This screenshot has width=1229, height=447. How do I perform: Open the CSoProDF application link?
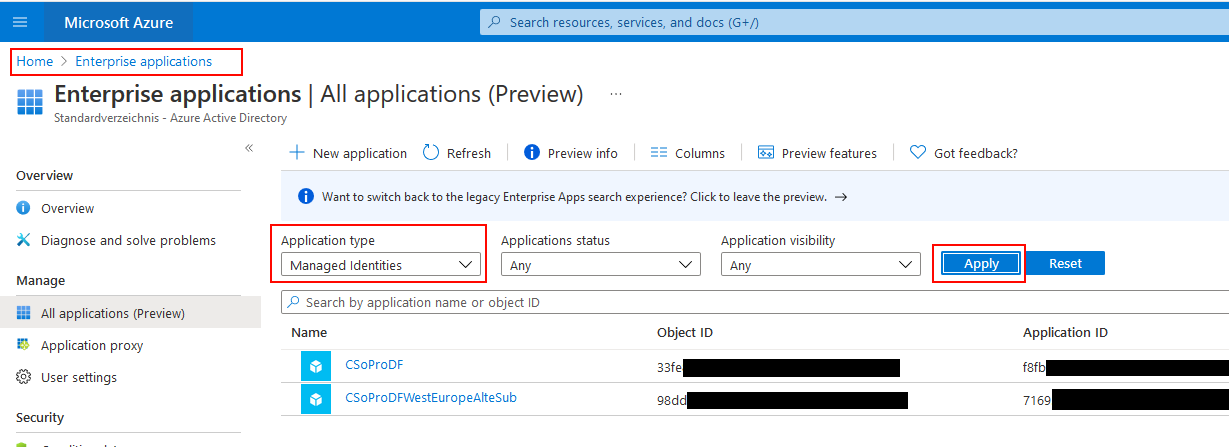point(374,365)
